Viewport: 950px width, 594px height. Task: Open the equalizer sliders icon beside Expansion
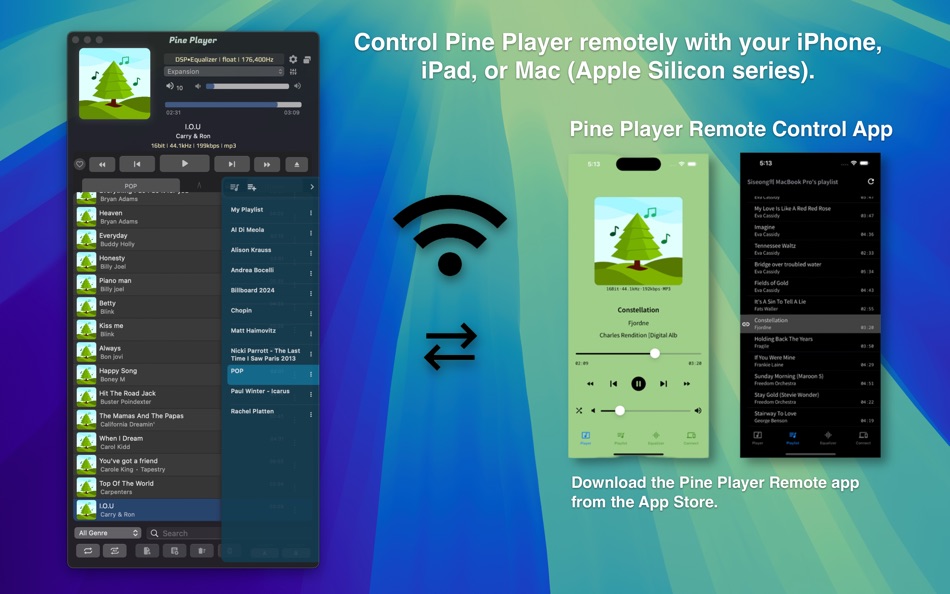coord(293,72)
